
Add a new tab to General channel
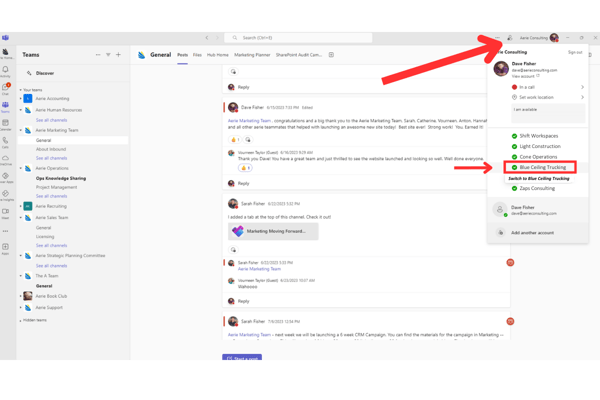[331, 55]
